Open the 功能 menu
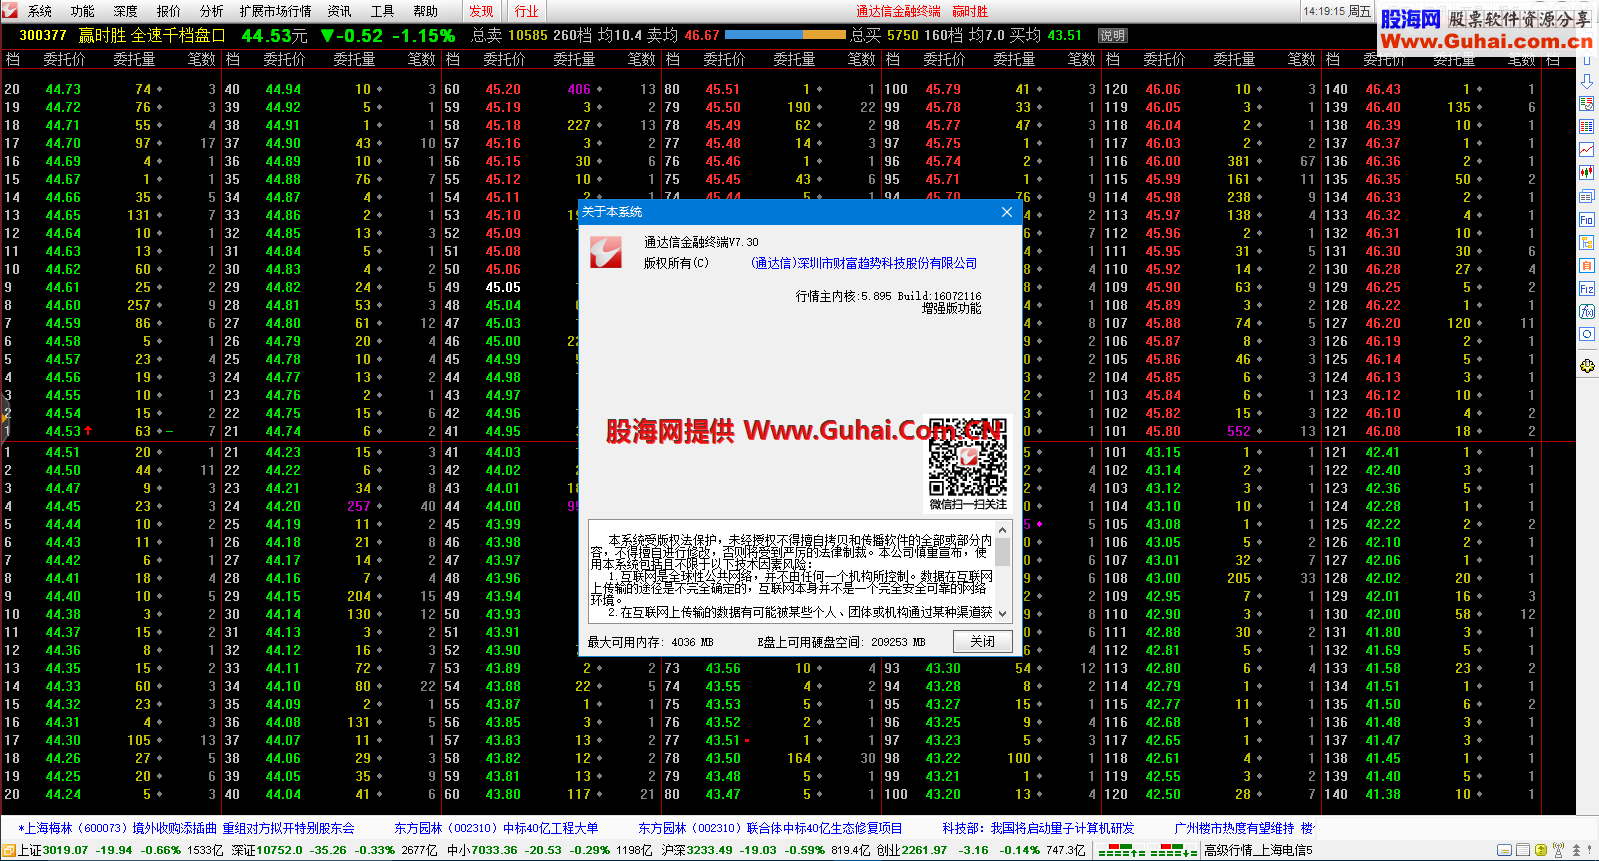Screen dimensions: 1599x861 coord(83,11)
